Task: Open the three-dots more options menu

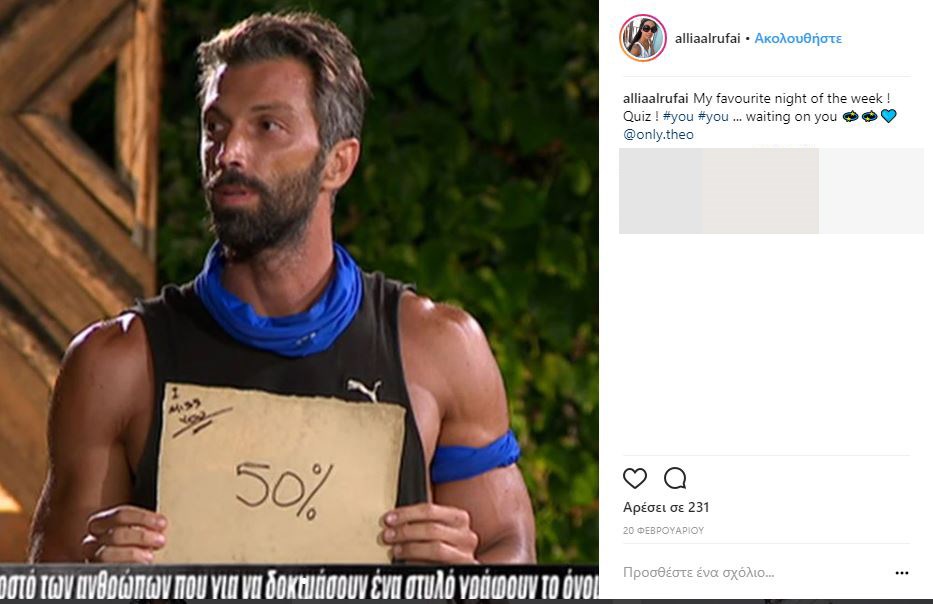Action: click(901, 572)
